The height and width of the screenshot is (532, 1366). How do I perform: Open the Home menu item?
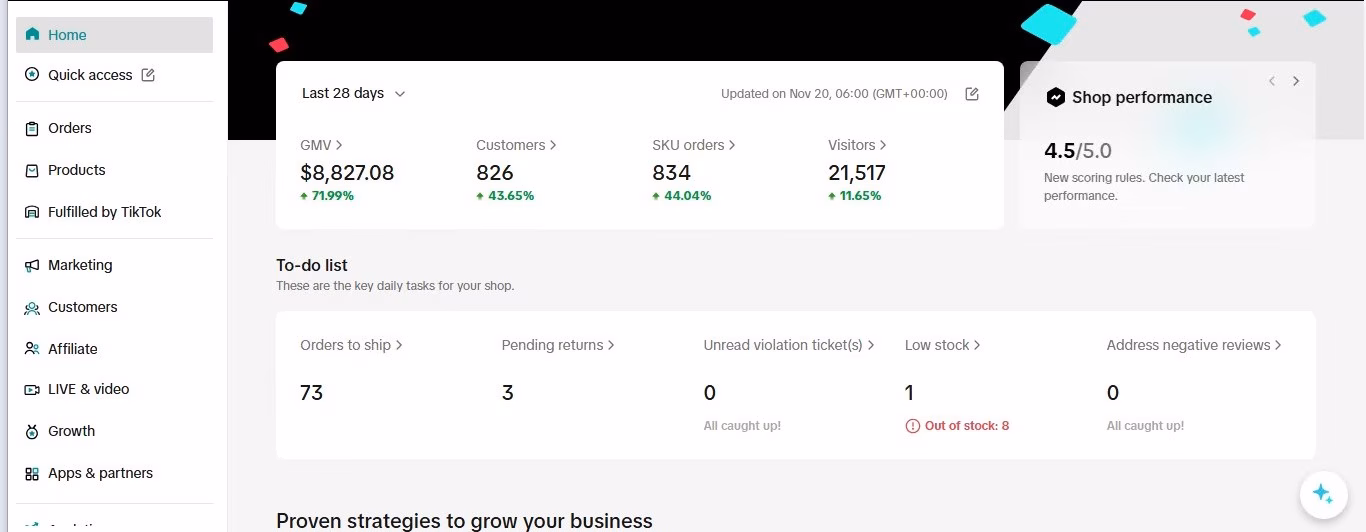click(114, 35)
